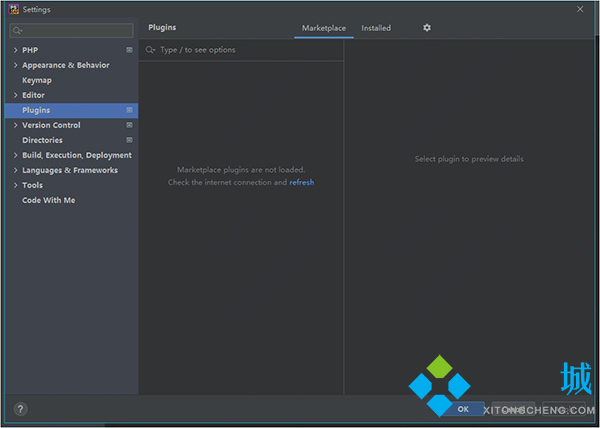Click the help question mark icon
The width and height of the screenshot is (600, 428).
click(x=20, y=409)
